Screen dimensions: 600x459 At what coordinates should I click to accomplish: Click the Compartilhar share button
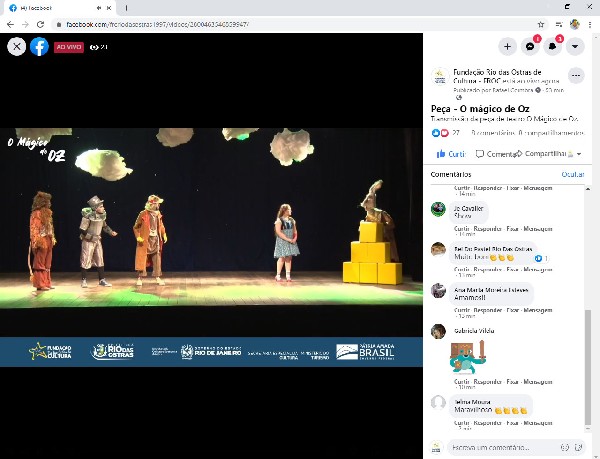(x=541, y=154)
